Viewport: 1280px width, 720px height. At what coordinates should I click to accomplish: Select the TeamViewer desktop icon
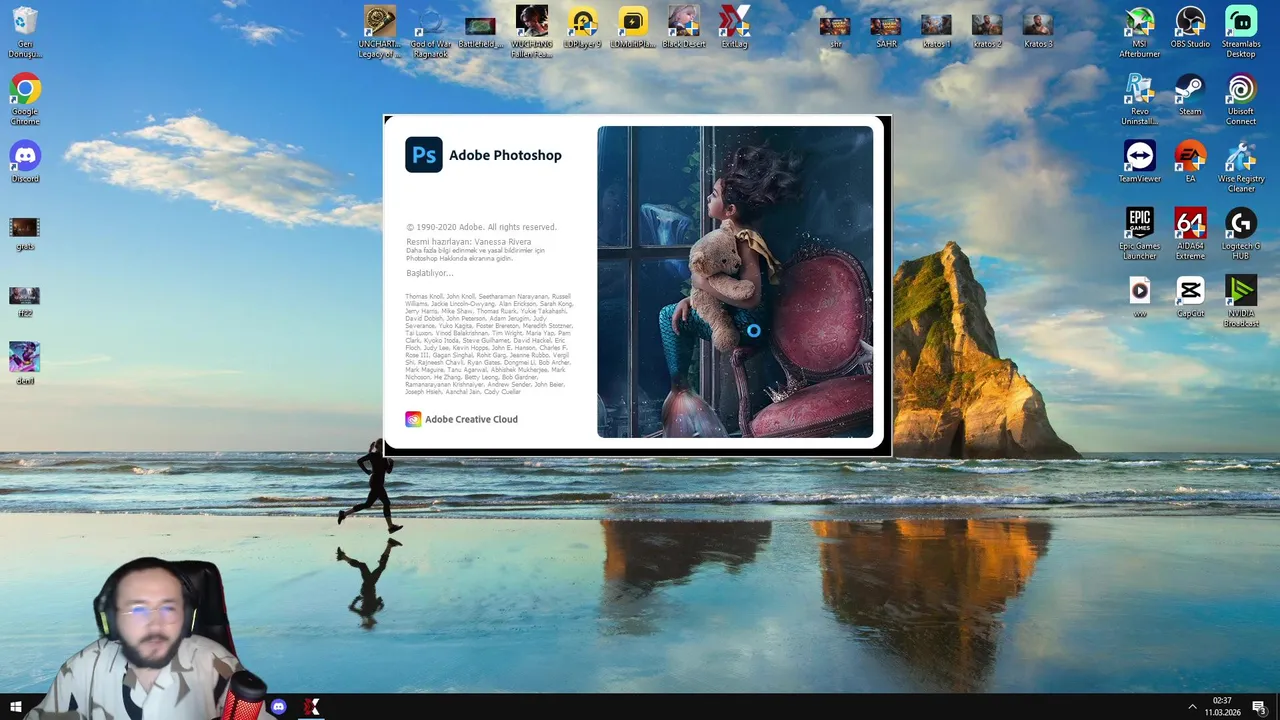click(x=1139, y=156)
